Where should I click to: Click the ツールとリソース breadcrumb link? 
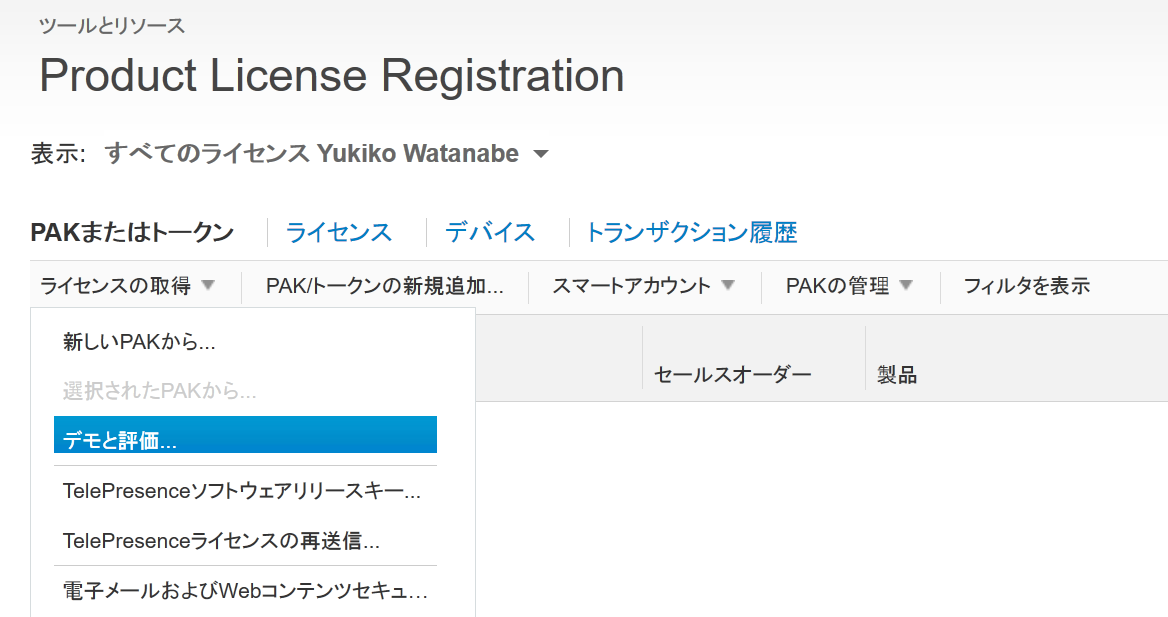pos(111,26)
